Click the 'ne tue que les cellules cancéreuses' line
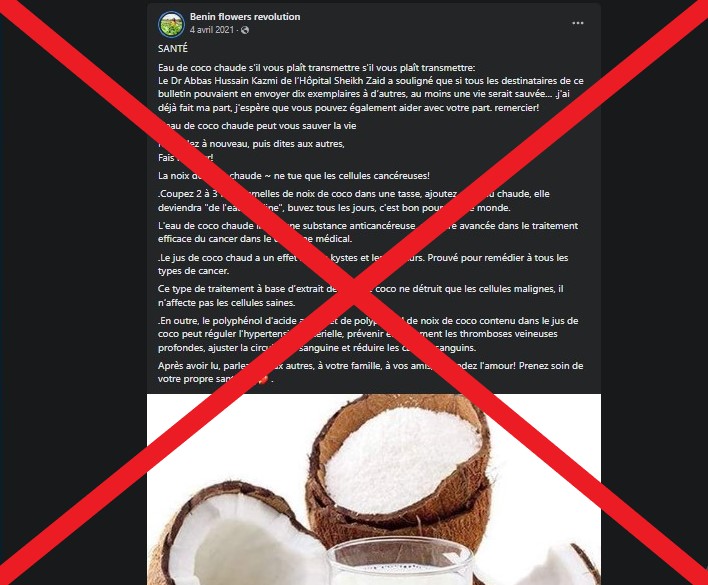This screenshot has height=585, width=708. pos(294,176)
